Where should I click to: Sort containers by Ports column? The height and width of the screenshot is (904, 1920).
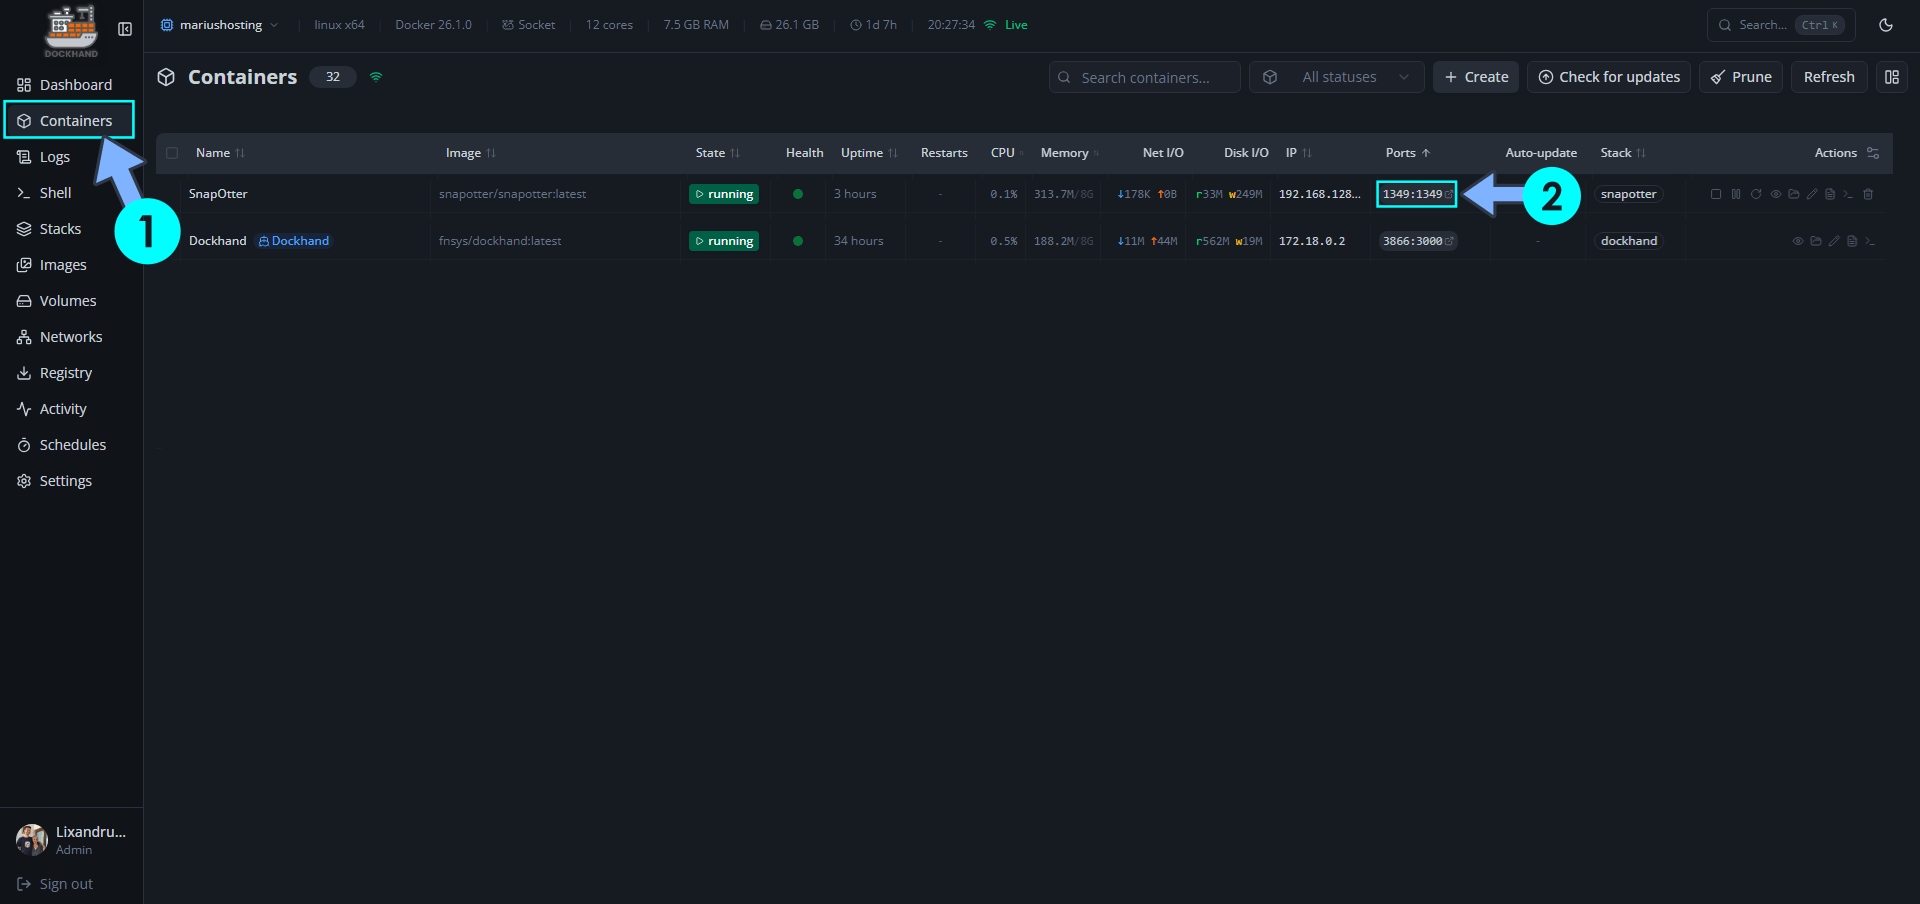click(1408, 153)
